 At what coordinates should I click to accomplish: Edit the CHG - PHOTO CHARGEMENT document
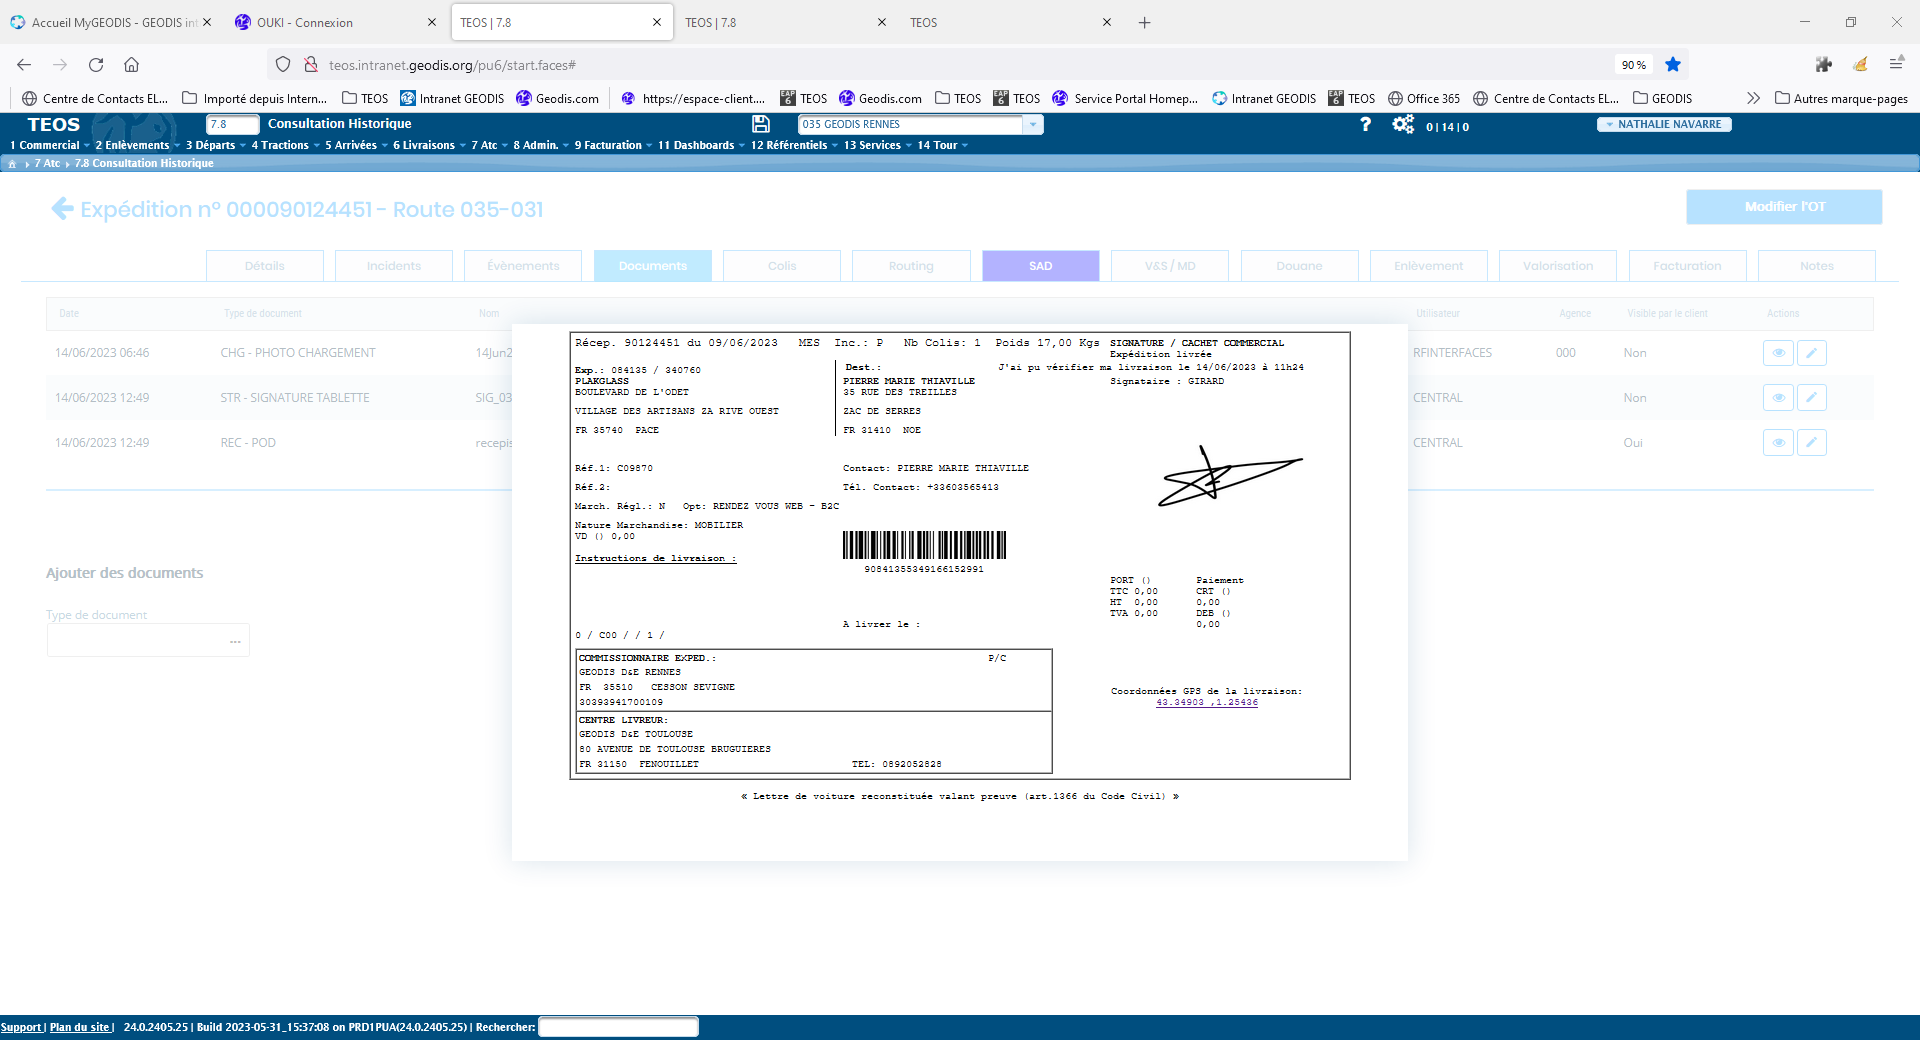tap(1811, 353)
